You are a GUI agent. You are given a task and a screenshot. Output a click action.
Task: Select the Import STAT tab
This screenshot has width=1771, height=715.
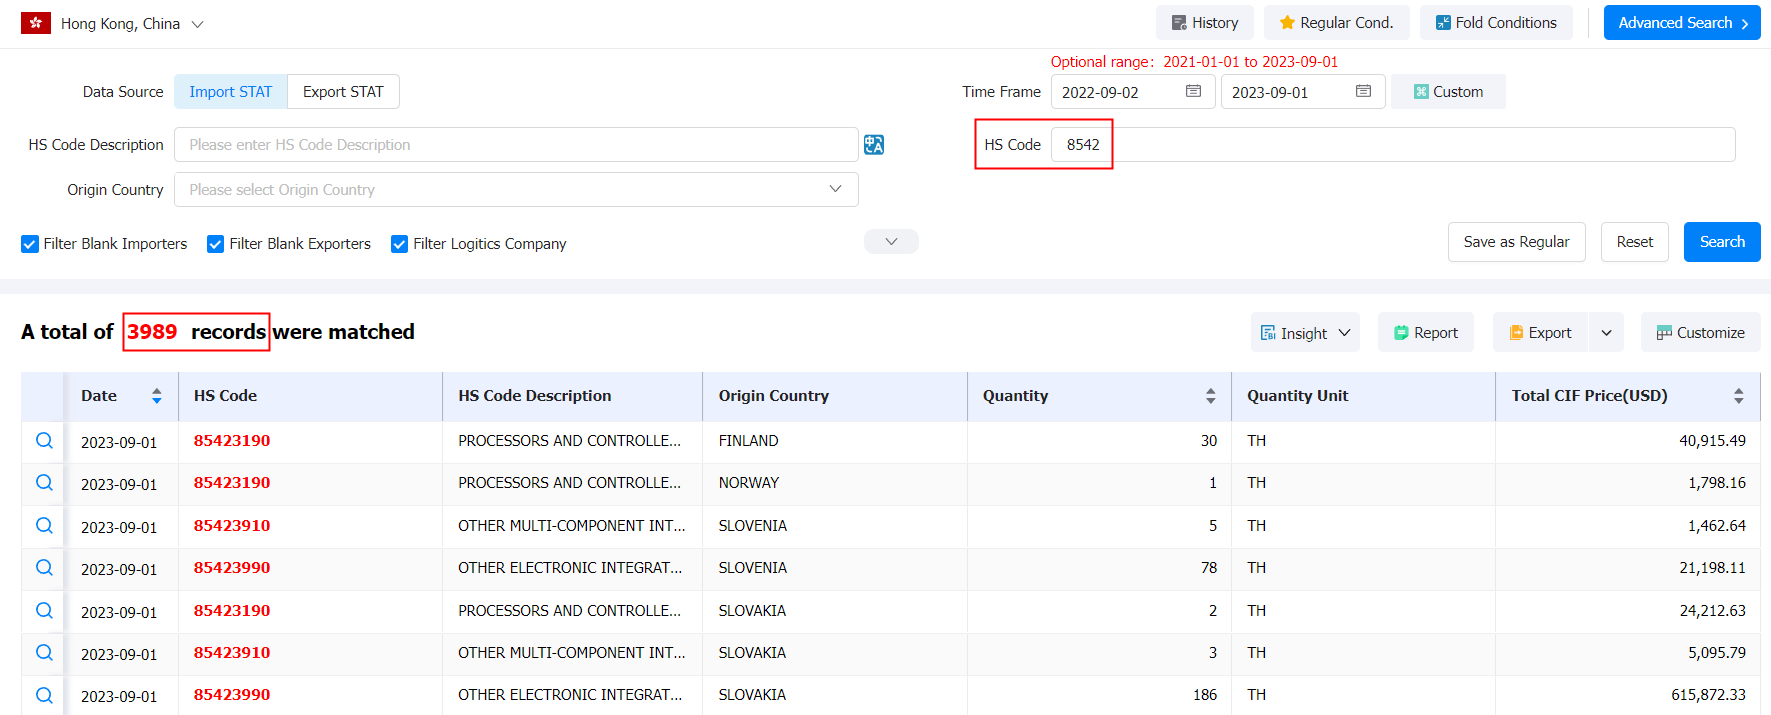point(231,92)
